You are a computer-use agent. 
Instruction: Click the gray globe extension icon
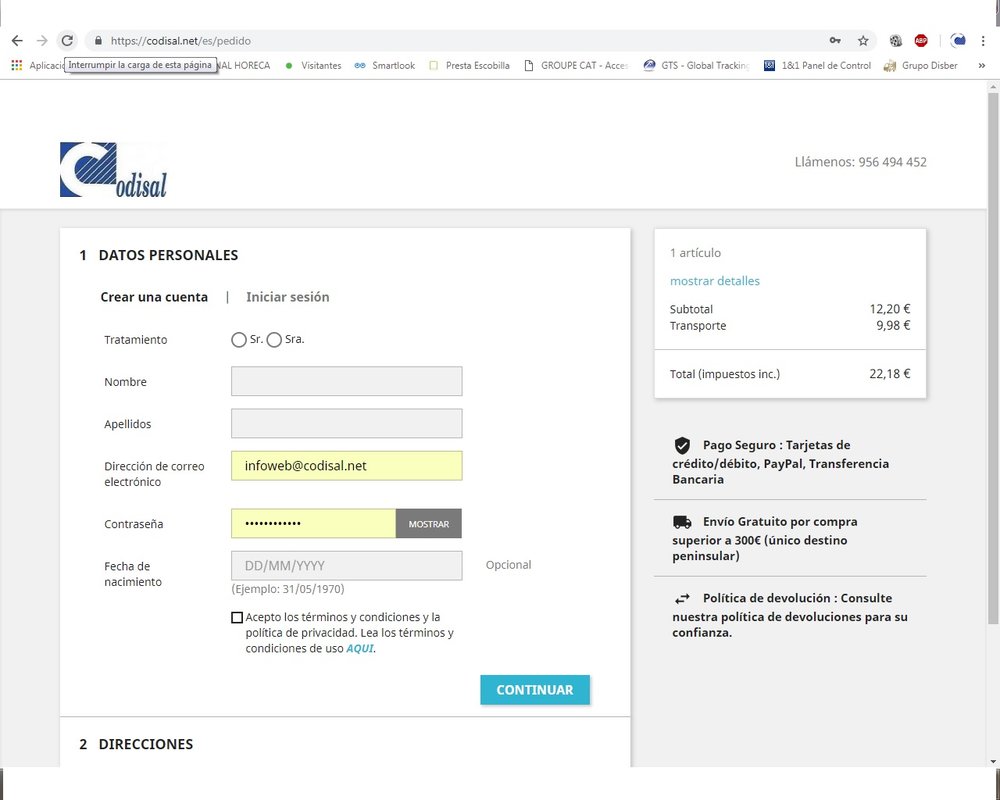(x=895, y=41)
